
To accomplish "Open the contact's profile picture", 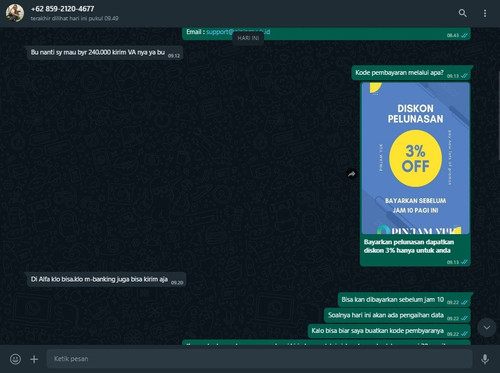I will [x=15, y=13].
